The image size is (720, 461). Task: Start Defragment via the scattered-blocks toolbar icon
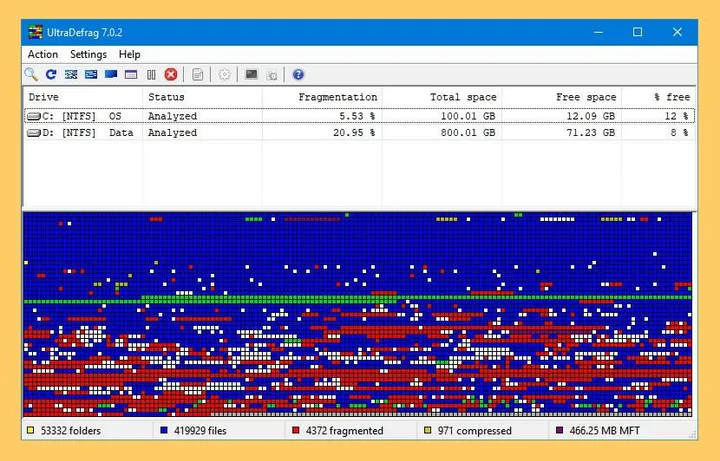pos(71,74)
